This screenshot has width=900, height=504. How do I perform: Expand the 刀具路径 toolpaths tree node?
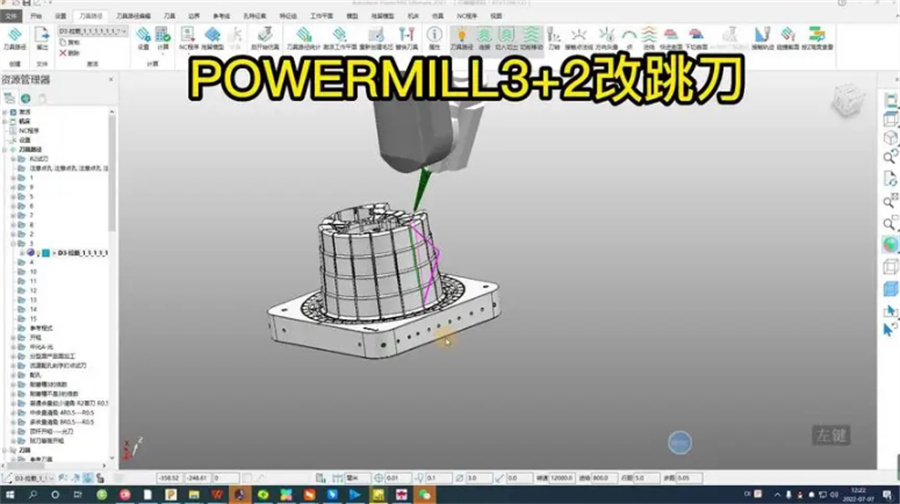coord(5,149)
